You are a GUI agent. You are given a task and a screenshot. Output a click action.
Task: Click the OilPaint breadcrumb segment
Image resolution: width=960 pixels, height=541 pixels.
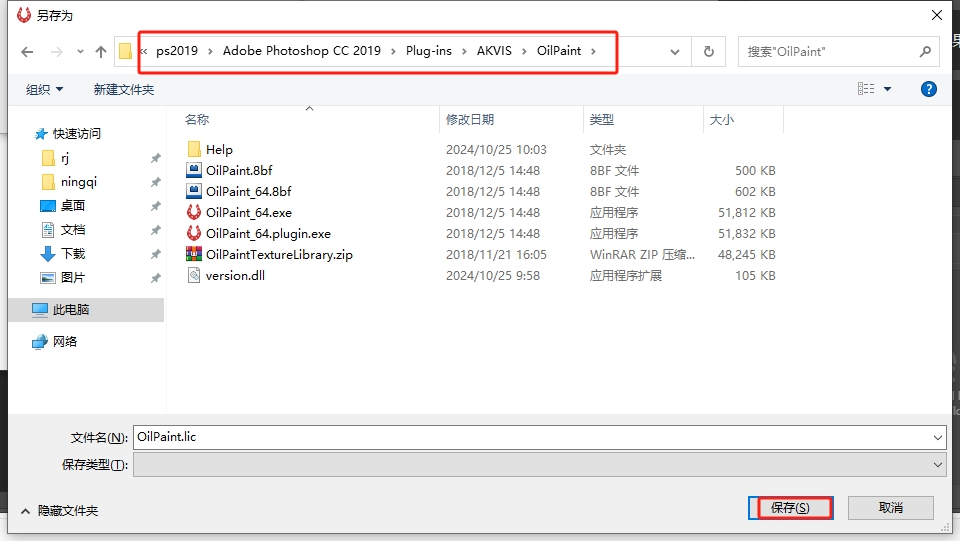(x=559, y=51)
